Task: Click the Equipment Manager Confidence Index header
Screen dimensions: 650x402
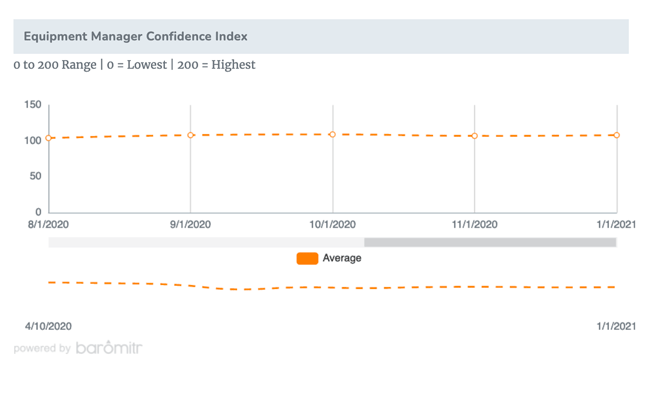Action: coord(136,36)
